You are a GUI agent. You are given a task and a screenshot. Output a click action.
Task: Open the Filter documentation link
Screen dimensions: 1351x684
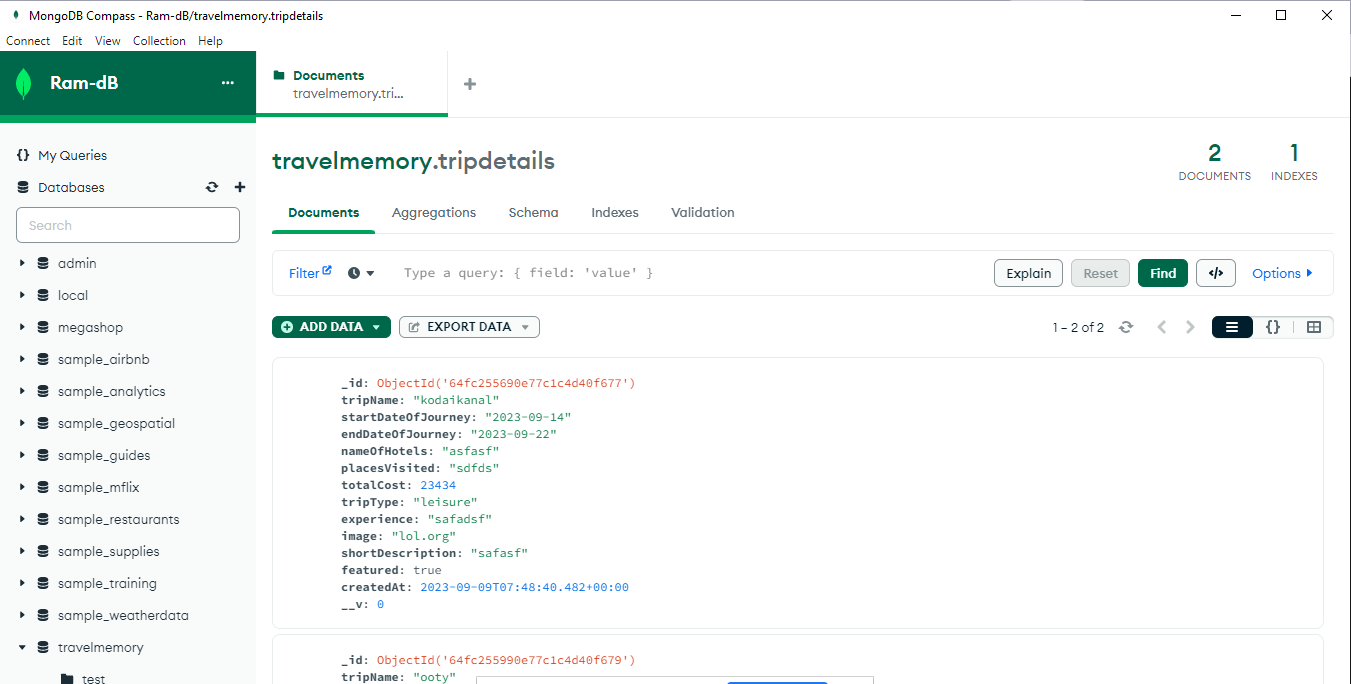pos(310,273)
